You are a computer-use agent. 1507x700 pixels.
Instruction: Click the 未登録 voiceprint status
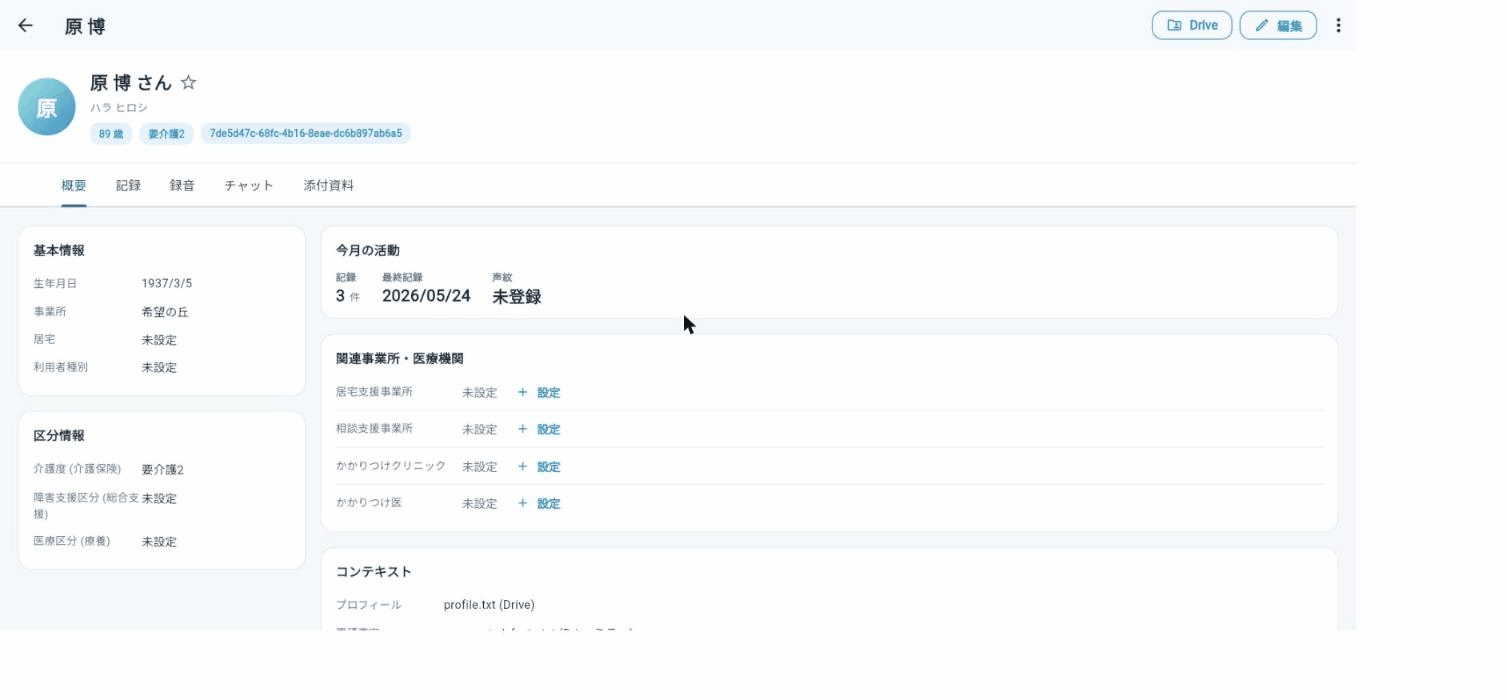[517, 297]
